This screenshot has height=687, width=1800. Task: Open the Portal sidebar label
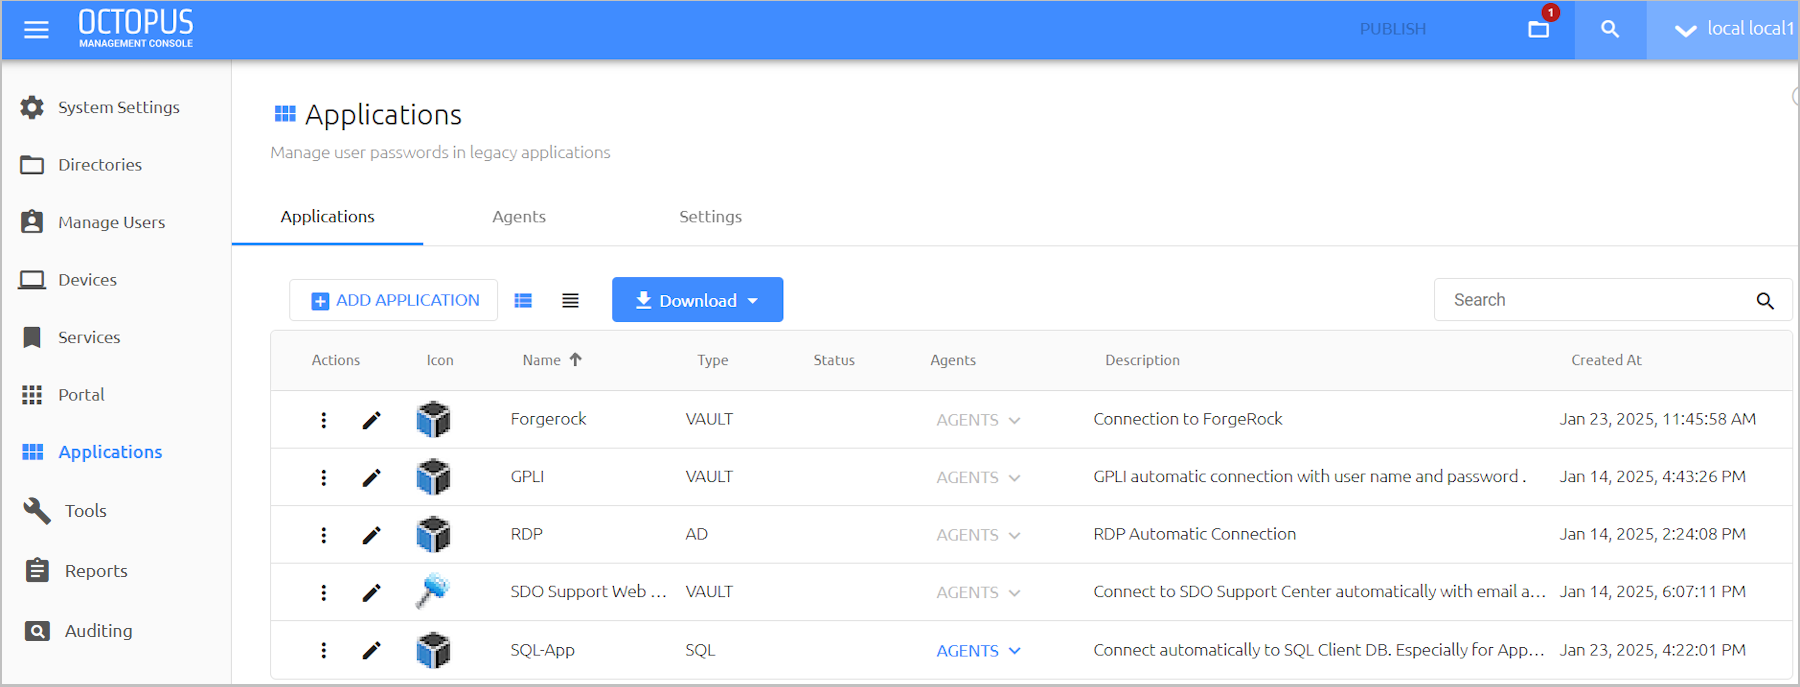coord(81,395)
